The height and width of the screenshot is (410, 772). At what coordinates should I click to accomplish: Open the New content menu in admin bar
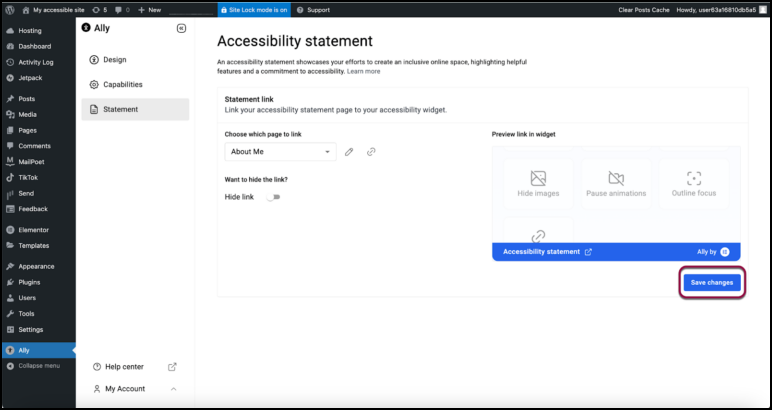149,9
